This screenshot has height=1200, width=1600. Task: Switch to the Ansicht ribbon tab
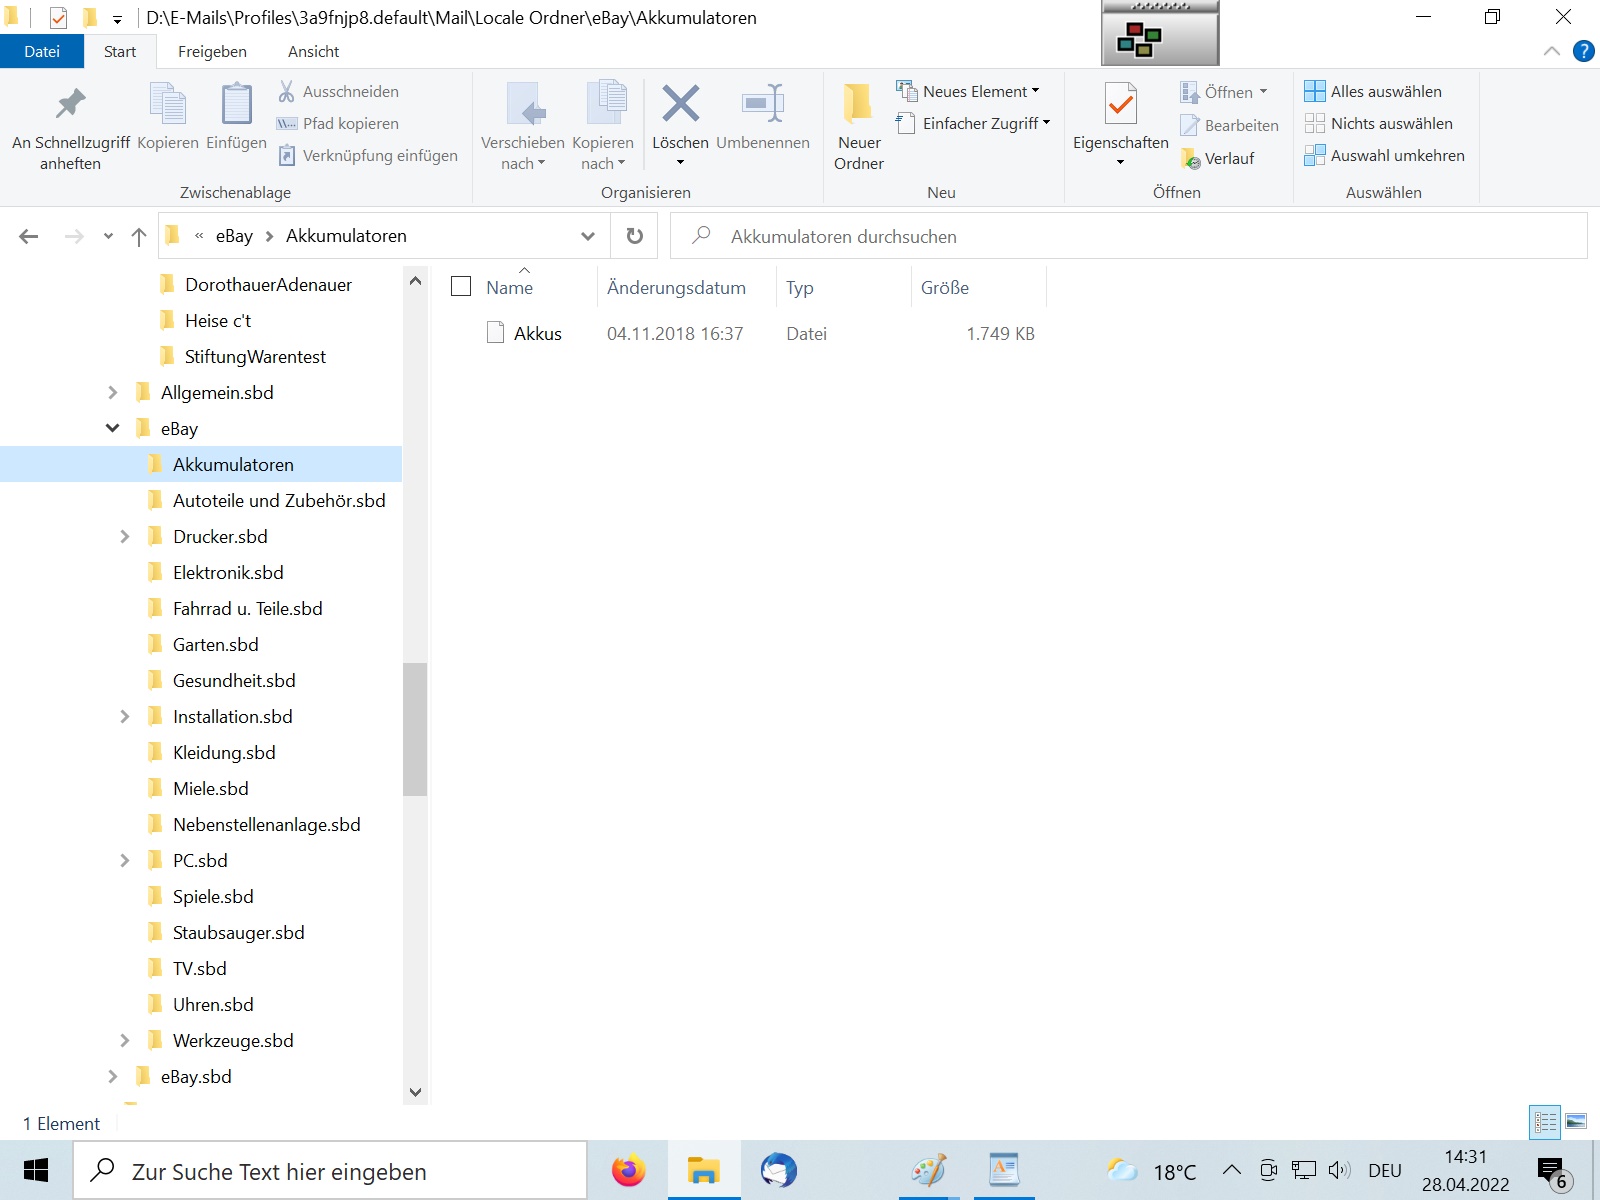click(314, 51)
